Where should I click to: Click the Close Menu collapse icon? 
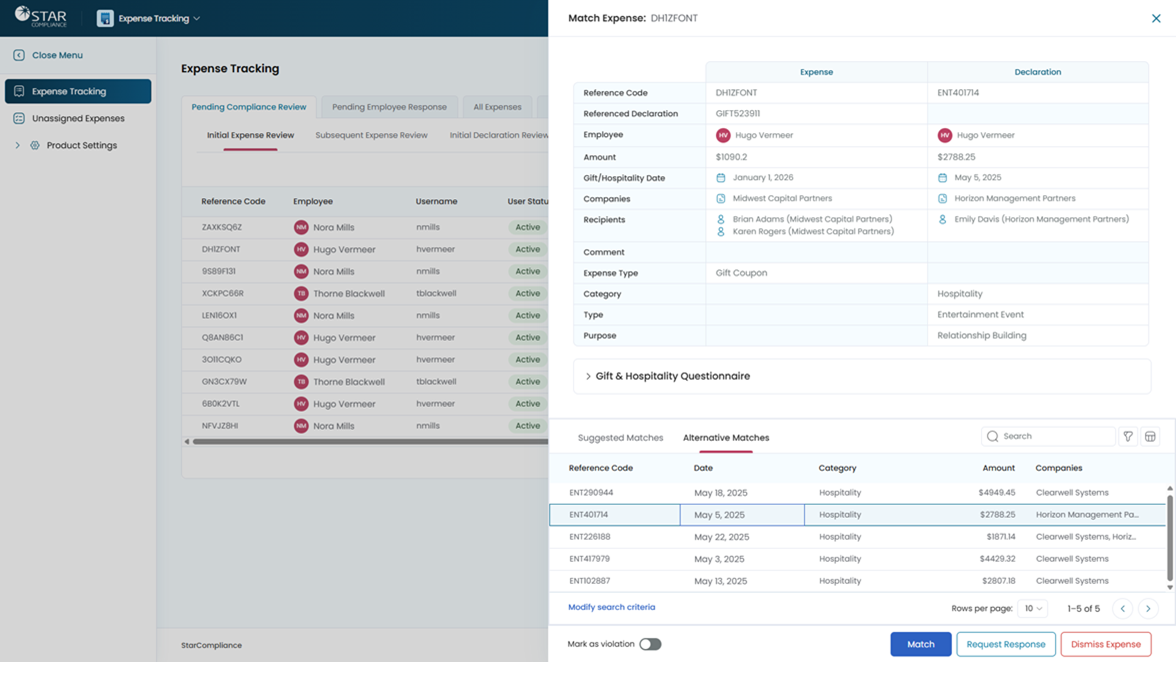point(19,55)
